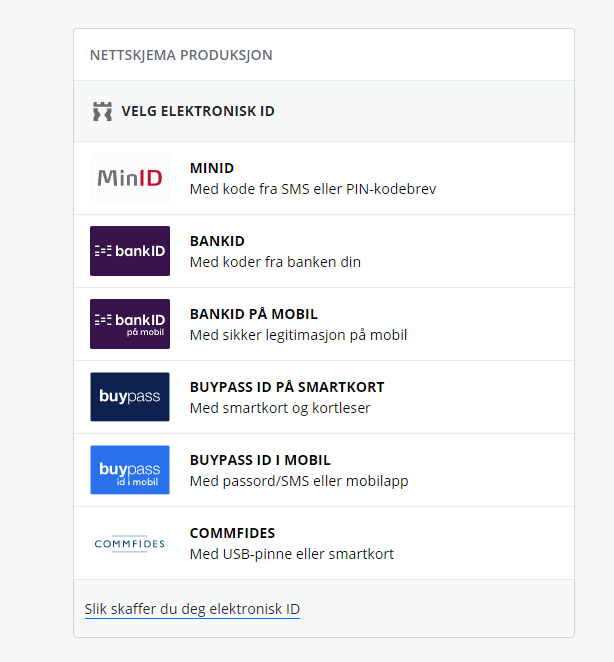This screenshot has width=614, height=662.
Task: Open 'Slik skaffer du deg elektronisk ID' link
Action: (x=192, y=609)
